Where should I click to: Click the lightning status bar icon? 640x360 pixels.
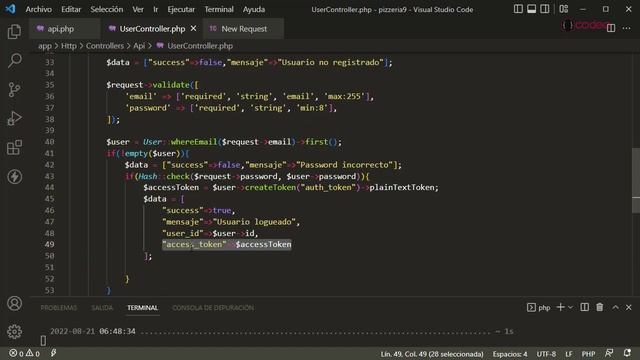pyautogui.click(x=53, y=353)
